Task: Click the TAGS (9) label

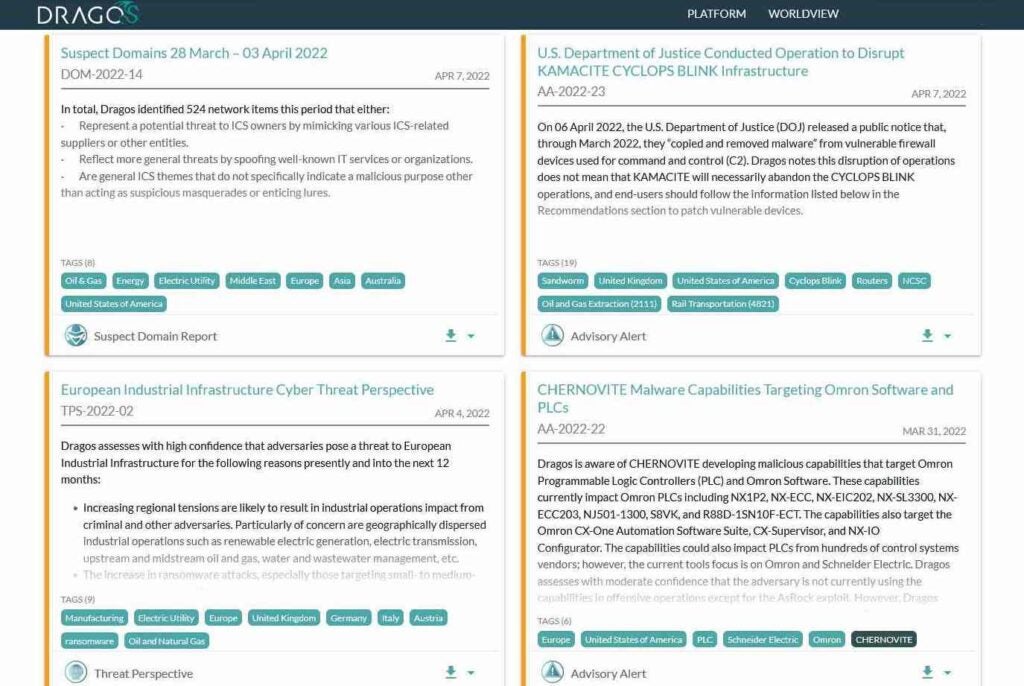Action: click(78, 599)
